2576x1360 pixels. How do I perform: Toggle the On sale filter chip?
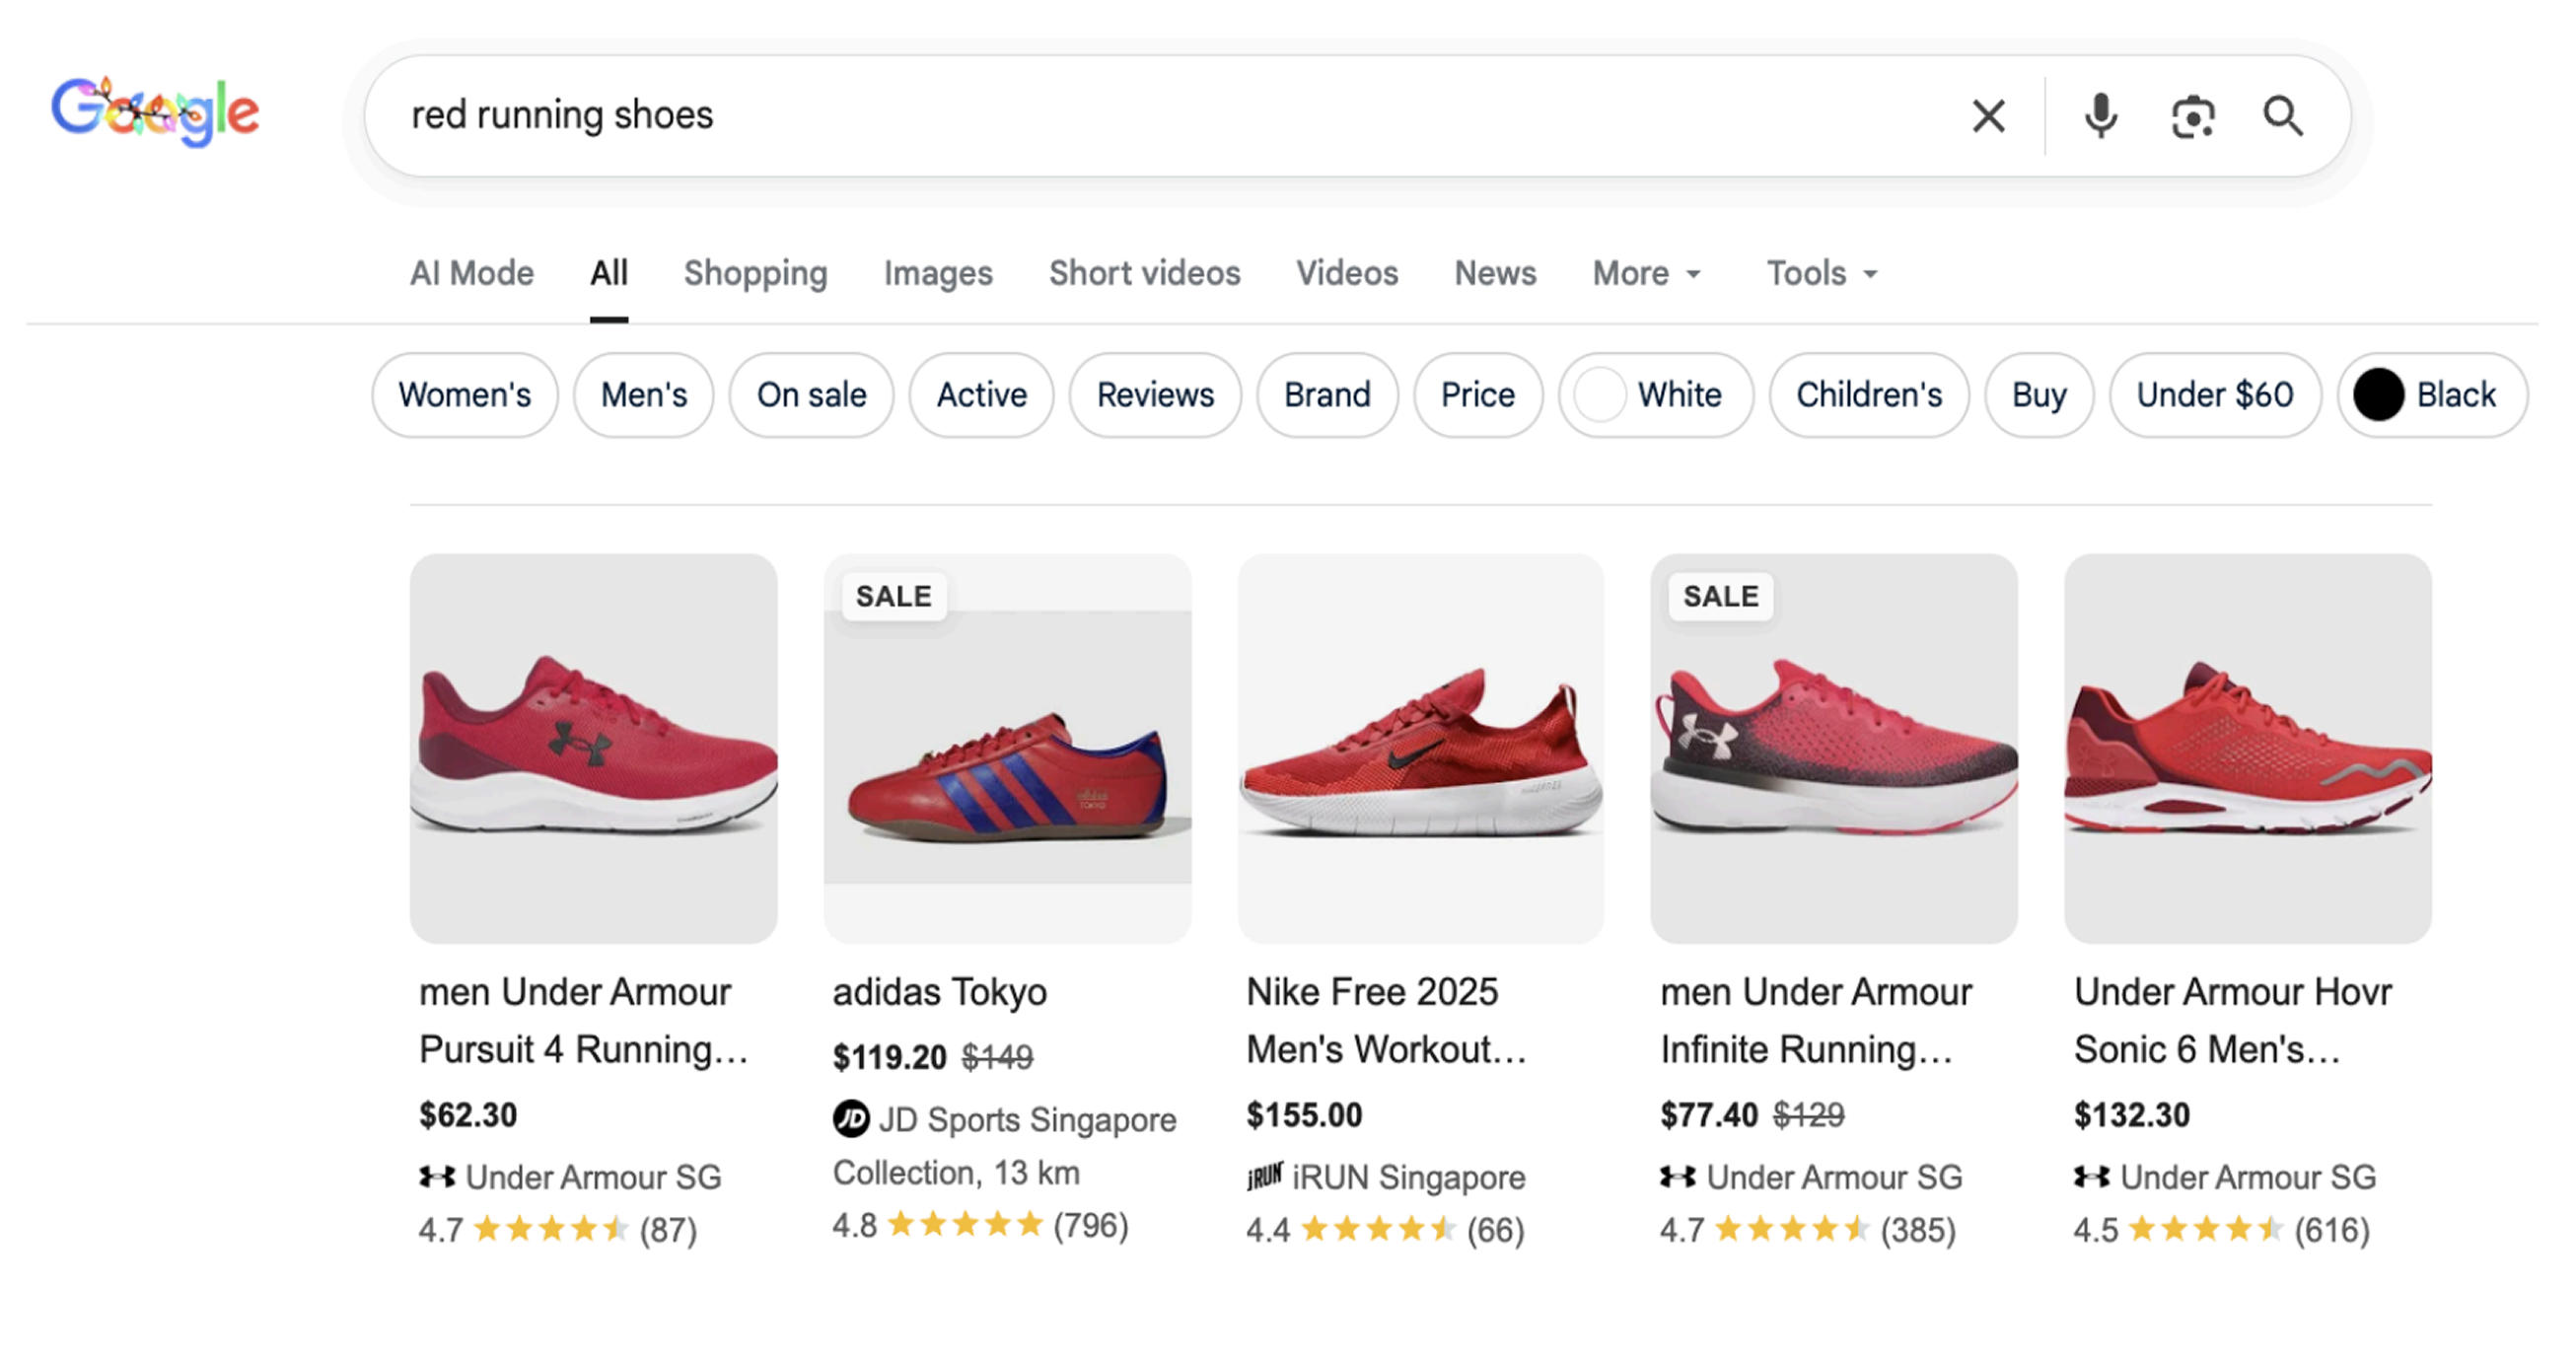(x=811, y=395)
